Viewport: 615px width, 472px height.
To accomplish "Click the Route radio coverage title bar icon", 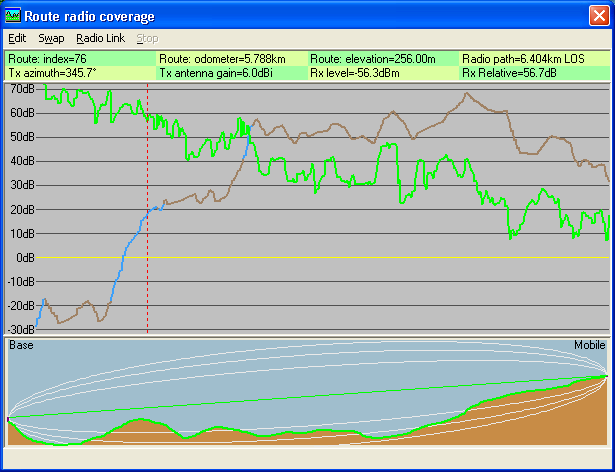I will point(13,16).
